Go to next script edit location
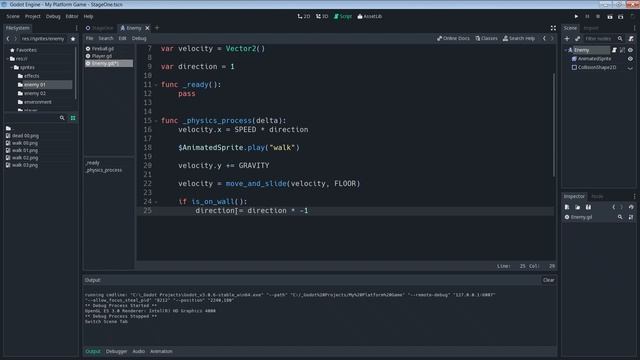The height and width of the screenshot is (360, 640). [552, 38]
